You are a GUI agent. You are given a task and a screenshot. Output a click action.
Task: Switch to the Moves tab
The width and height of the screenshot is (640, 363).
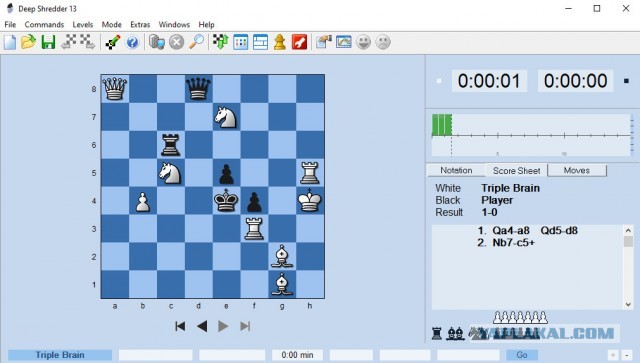coord(577,171)
